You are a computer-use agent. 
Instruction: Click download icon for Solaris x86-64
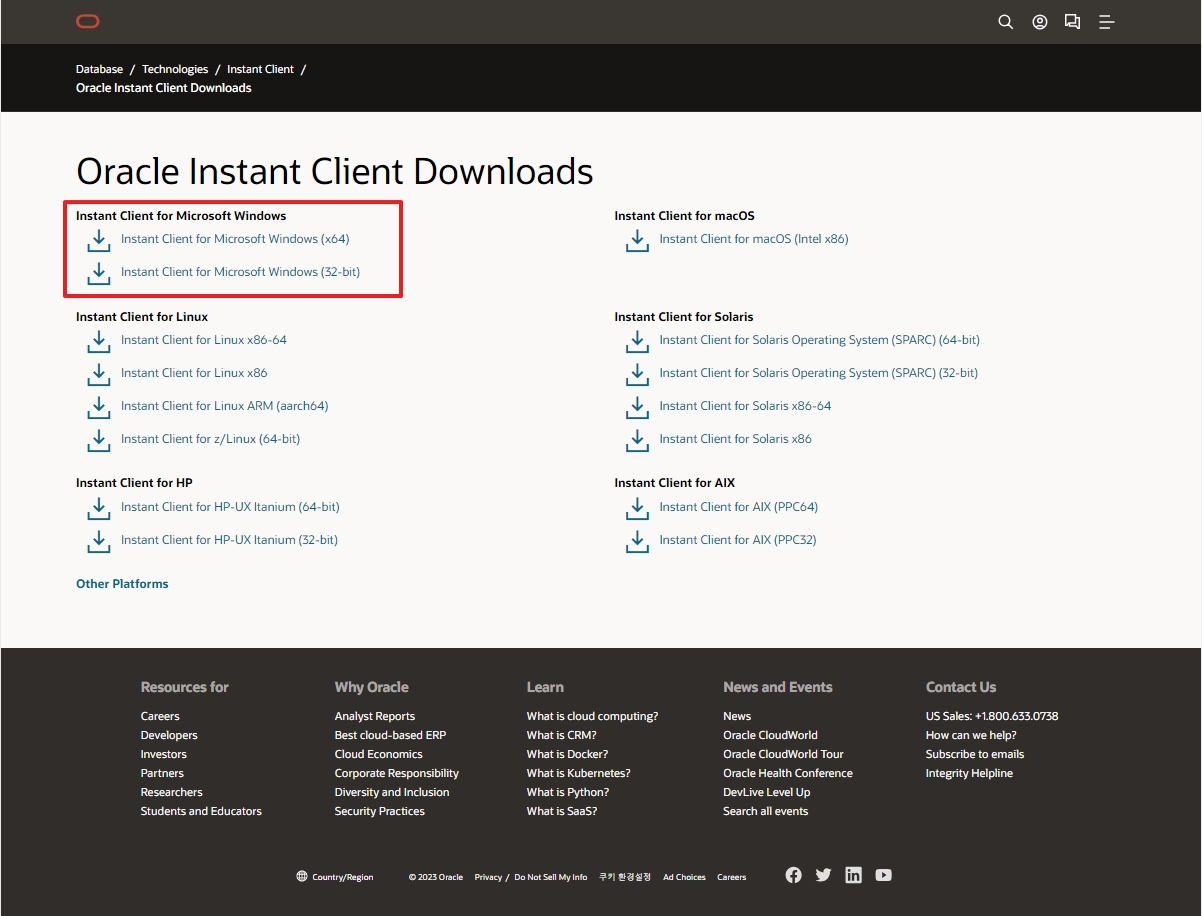(x=637, y=407)
